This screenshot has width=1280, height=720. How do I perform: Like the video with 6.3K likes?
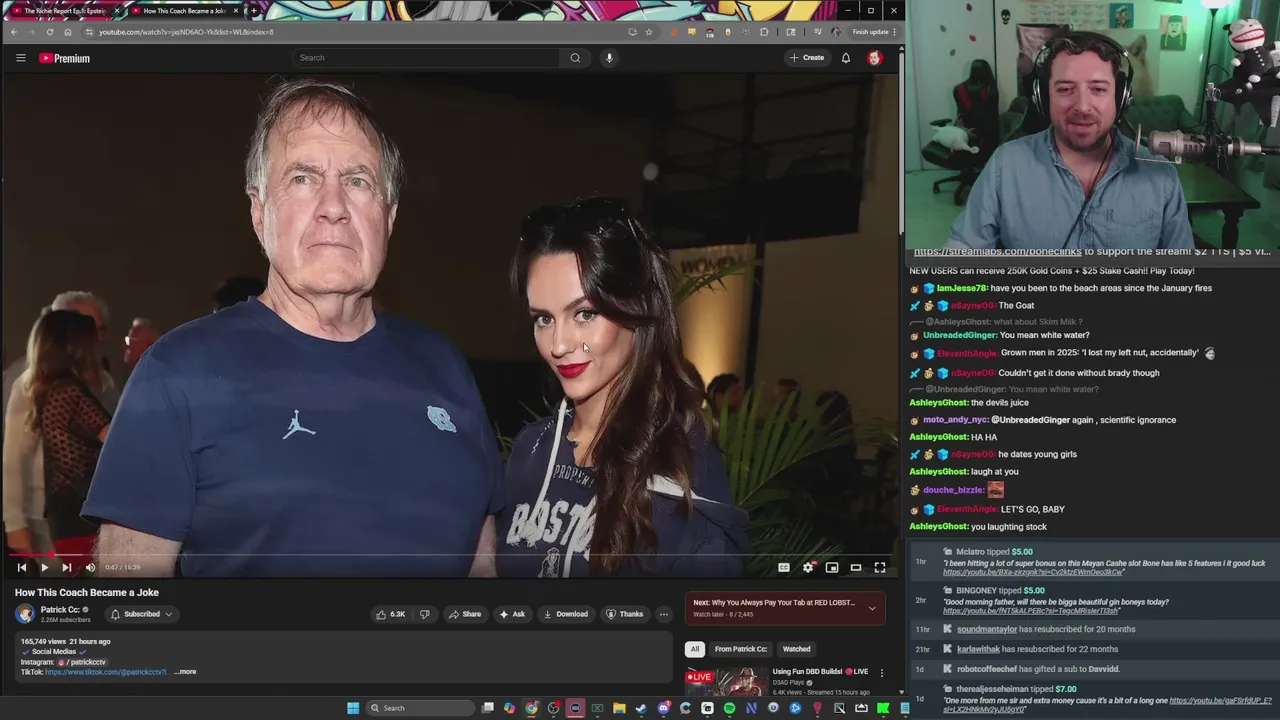coord(390,614)
